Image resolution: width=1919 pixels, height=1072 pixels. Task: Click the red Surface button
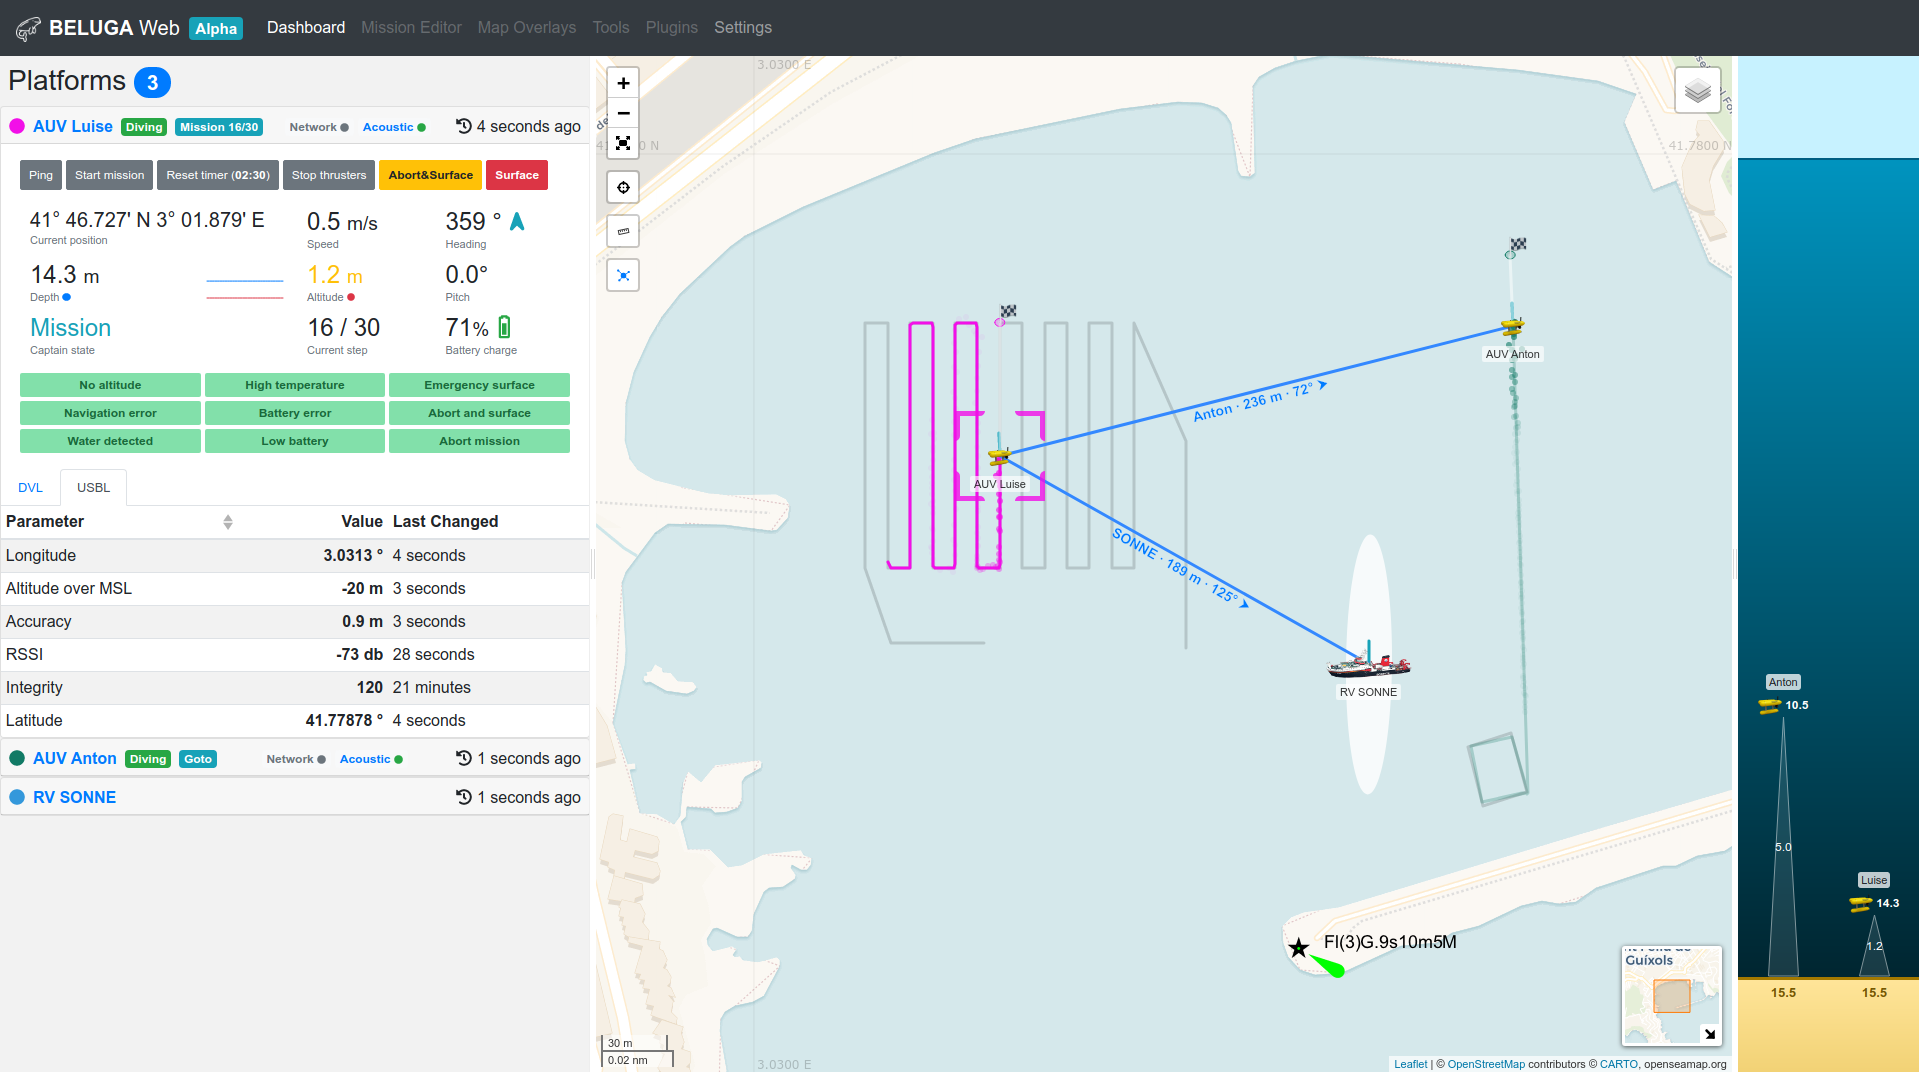point(516,175)
